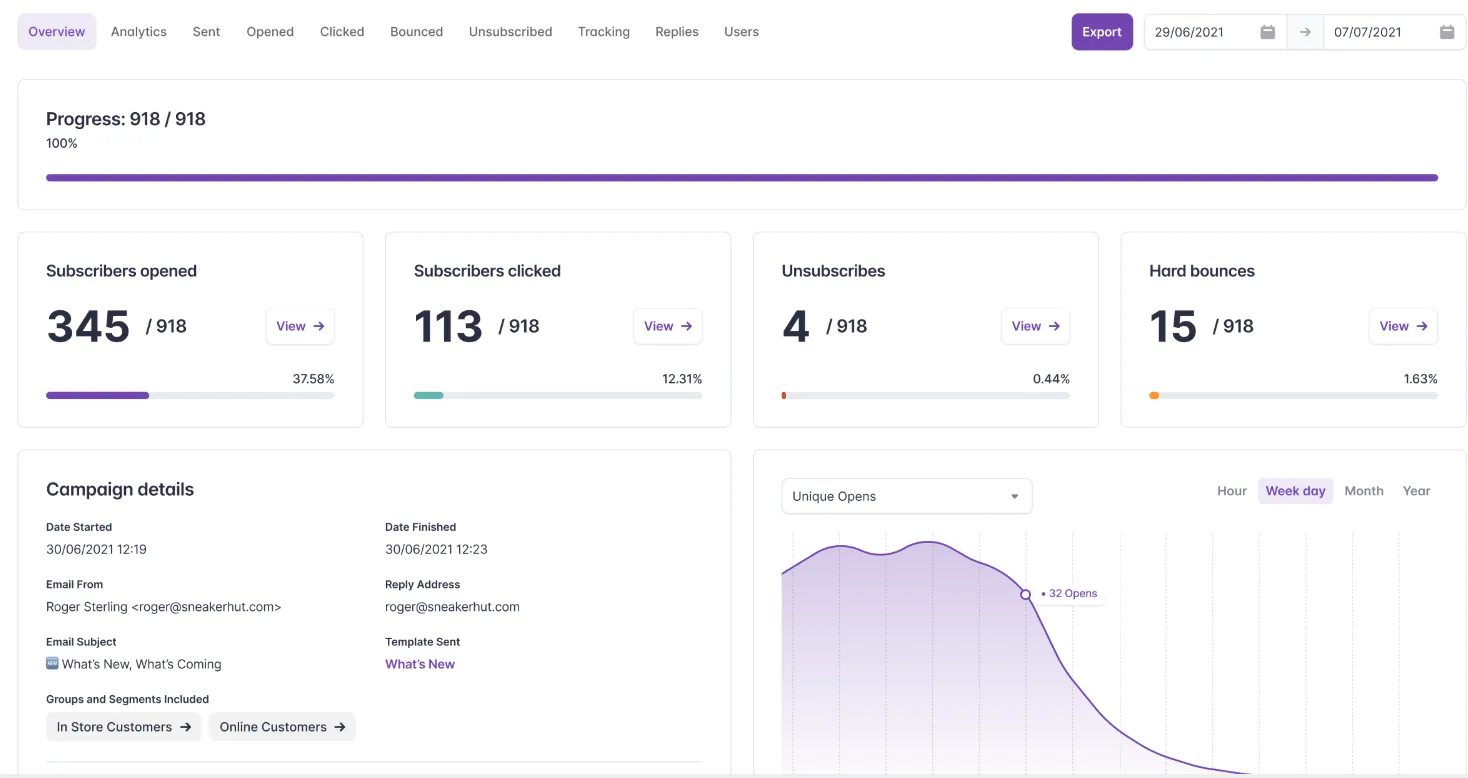
Task: Open the Bounced tab
Action: pyautogui.click(x=416, y=32)
